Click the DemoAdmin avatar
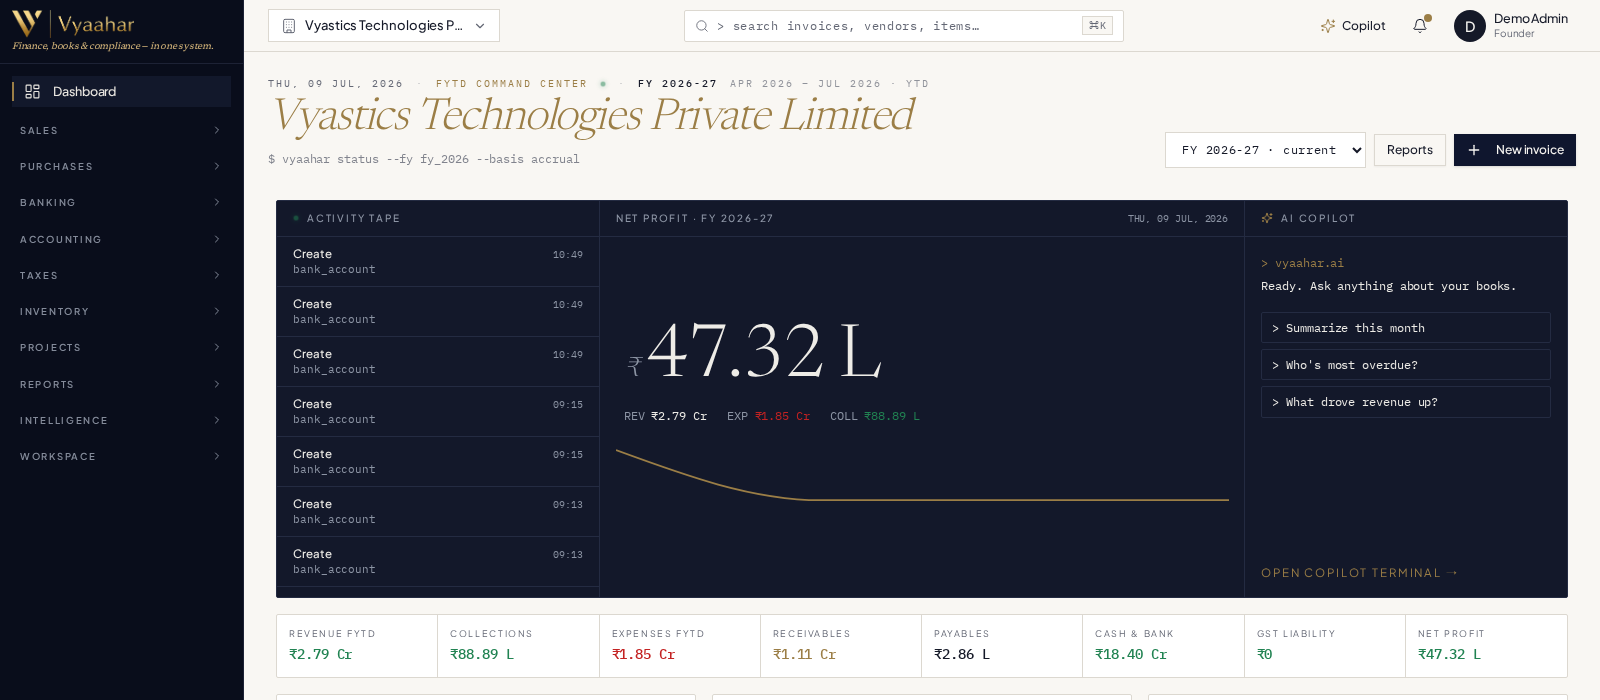 pos(1470,26)
